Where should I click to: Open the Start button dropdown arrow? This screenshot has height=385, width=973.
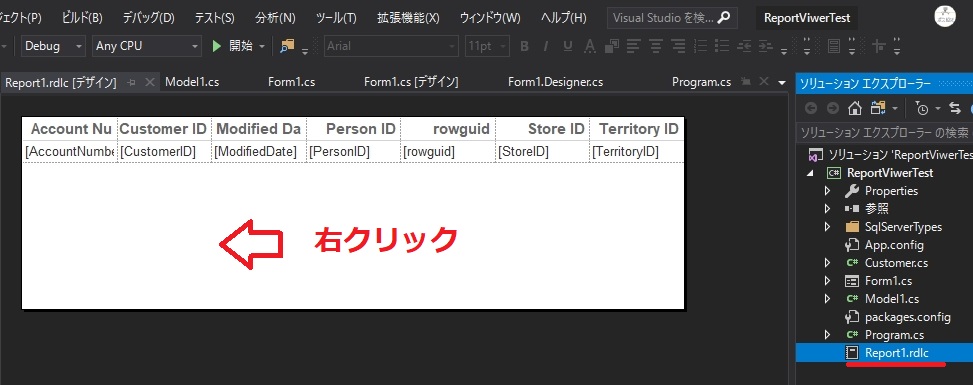tap(261, 47)
